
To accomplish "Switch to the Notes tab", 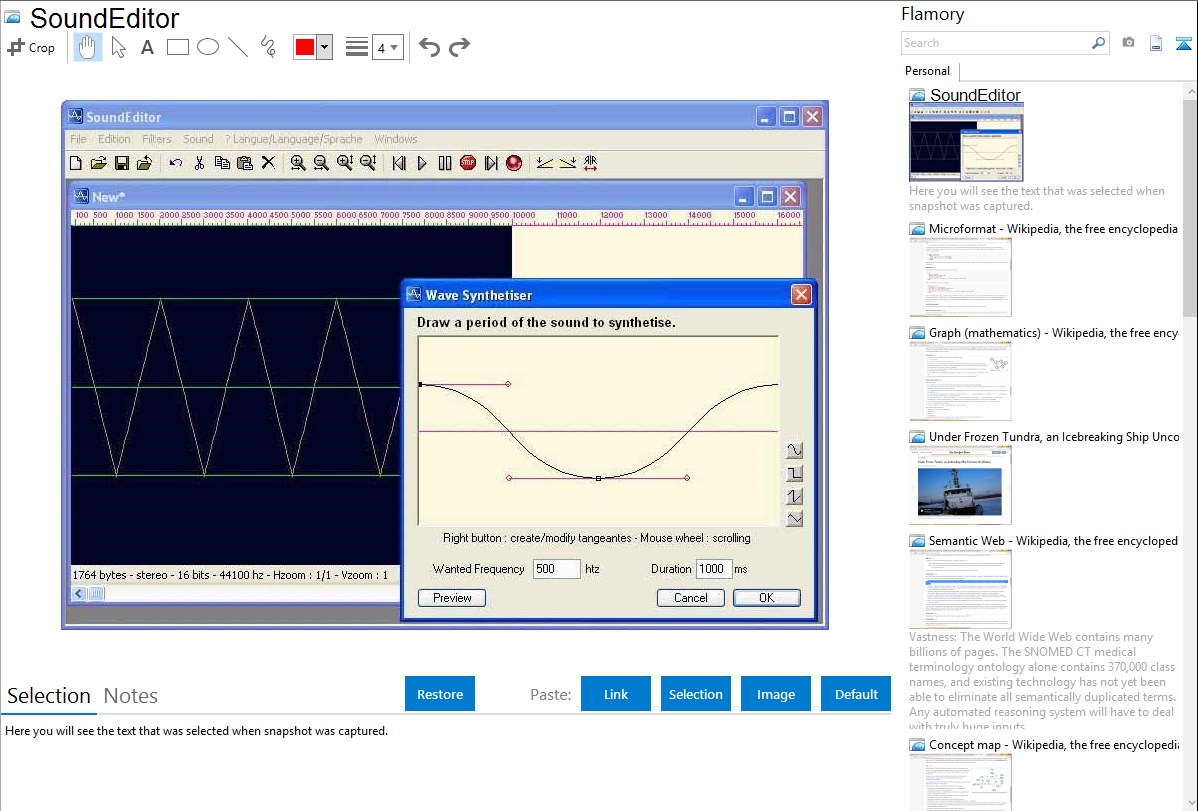I will coord(131,696).
